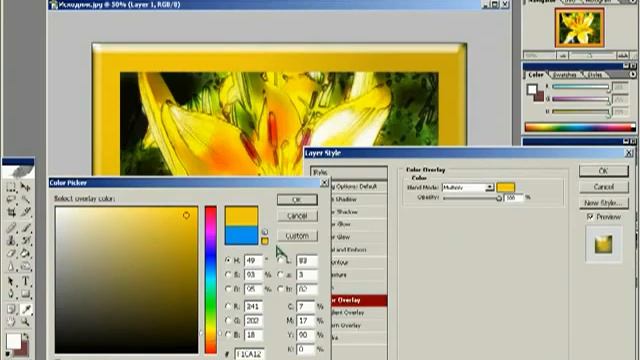Image resolution: width=640 pixels, height=360 pixels.
Task: Select the Rectangular Marquee tool
Action: click(x=11, y=187)
